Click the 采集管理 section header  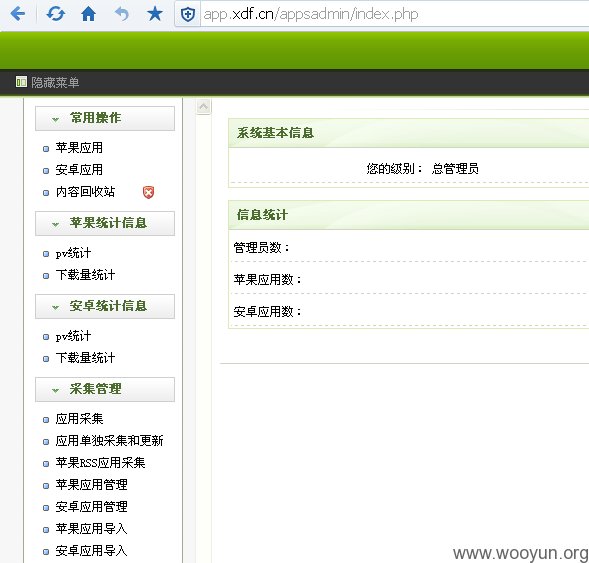(x=105, y=389)
